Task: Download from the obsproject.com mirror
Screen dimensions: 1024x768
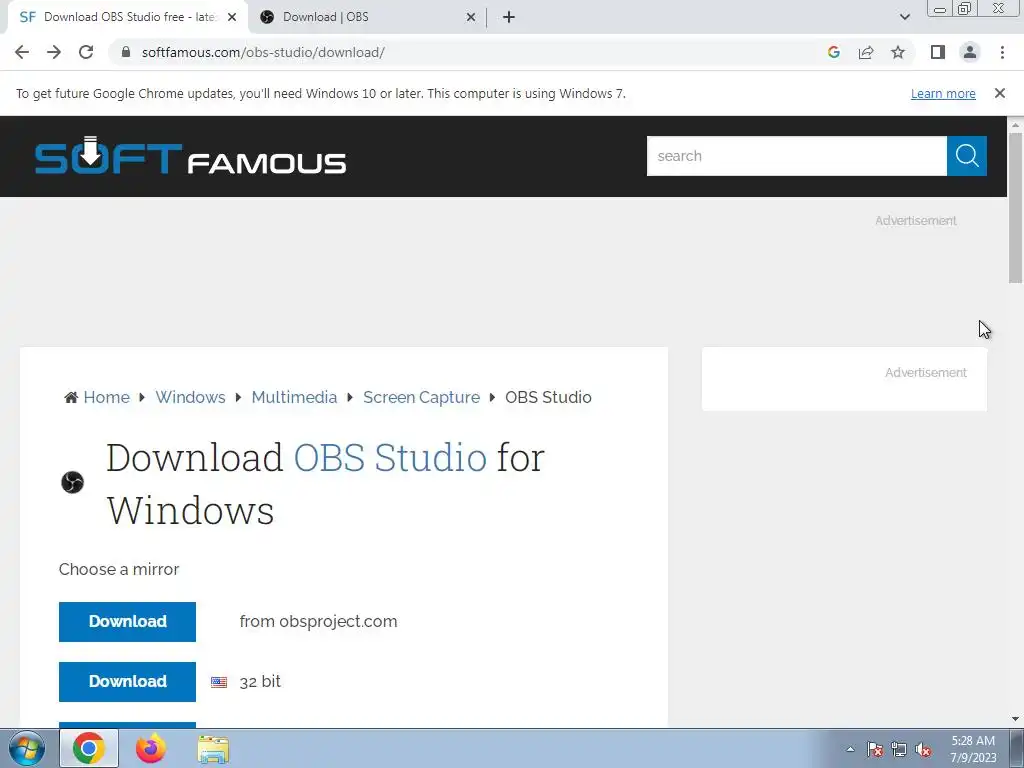Action: tap(127, 622)
